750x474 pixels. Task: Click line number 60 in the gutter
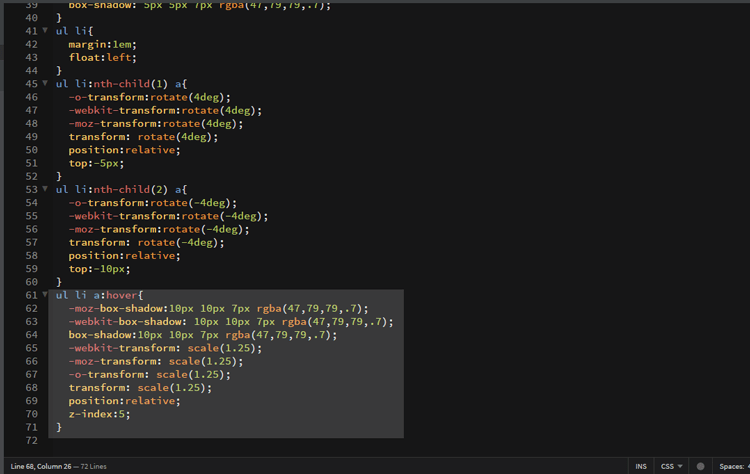(32, 282)
